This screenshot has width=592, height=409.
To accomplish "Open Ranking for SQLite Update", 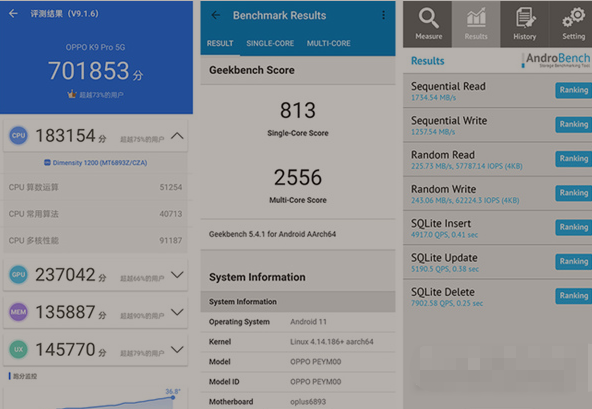I will (574, 262).
